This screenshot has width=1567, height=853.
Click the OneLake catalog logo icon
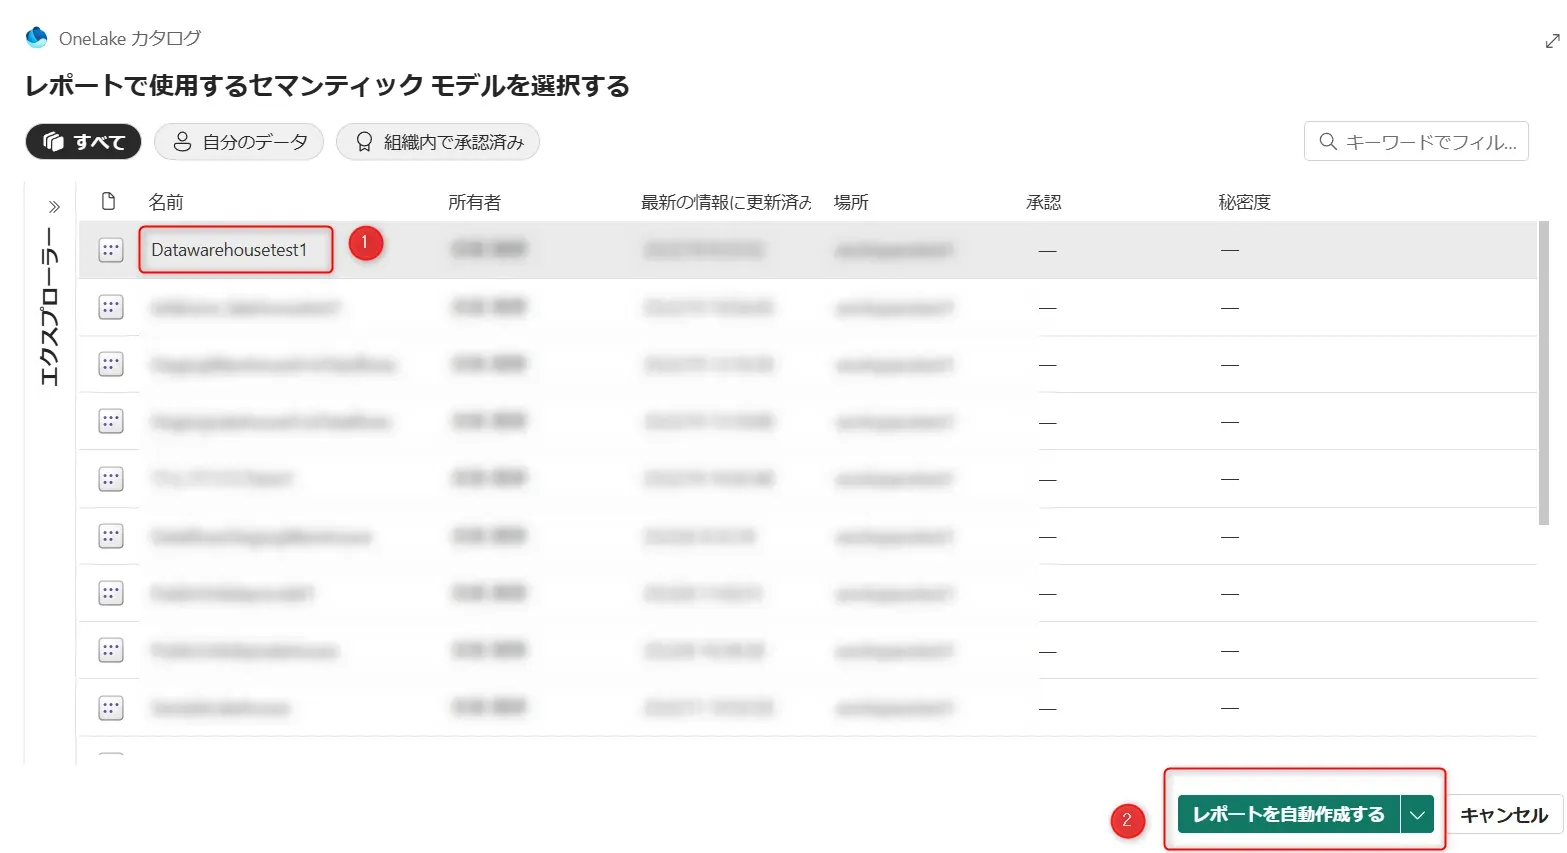(x=37, y=36)
